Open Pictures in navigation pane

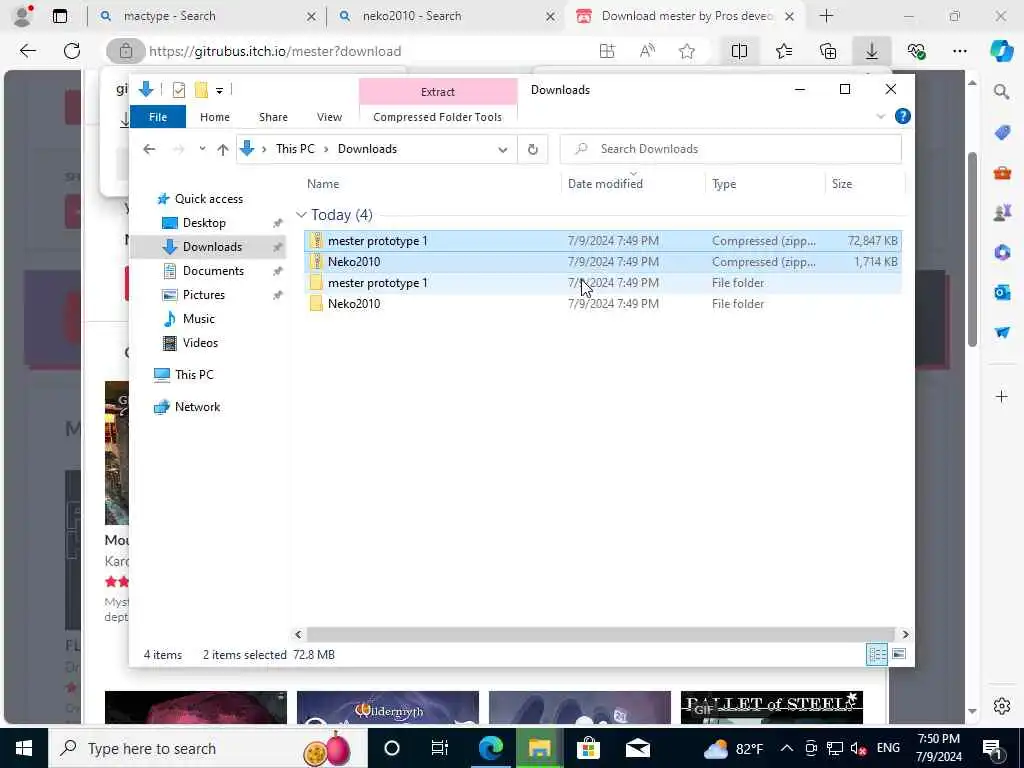click(203, 295)
